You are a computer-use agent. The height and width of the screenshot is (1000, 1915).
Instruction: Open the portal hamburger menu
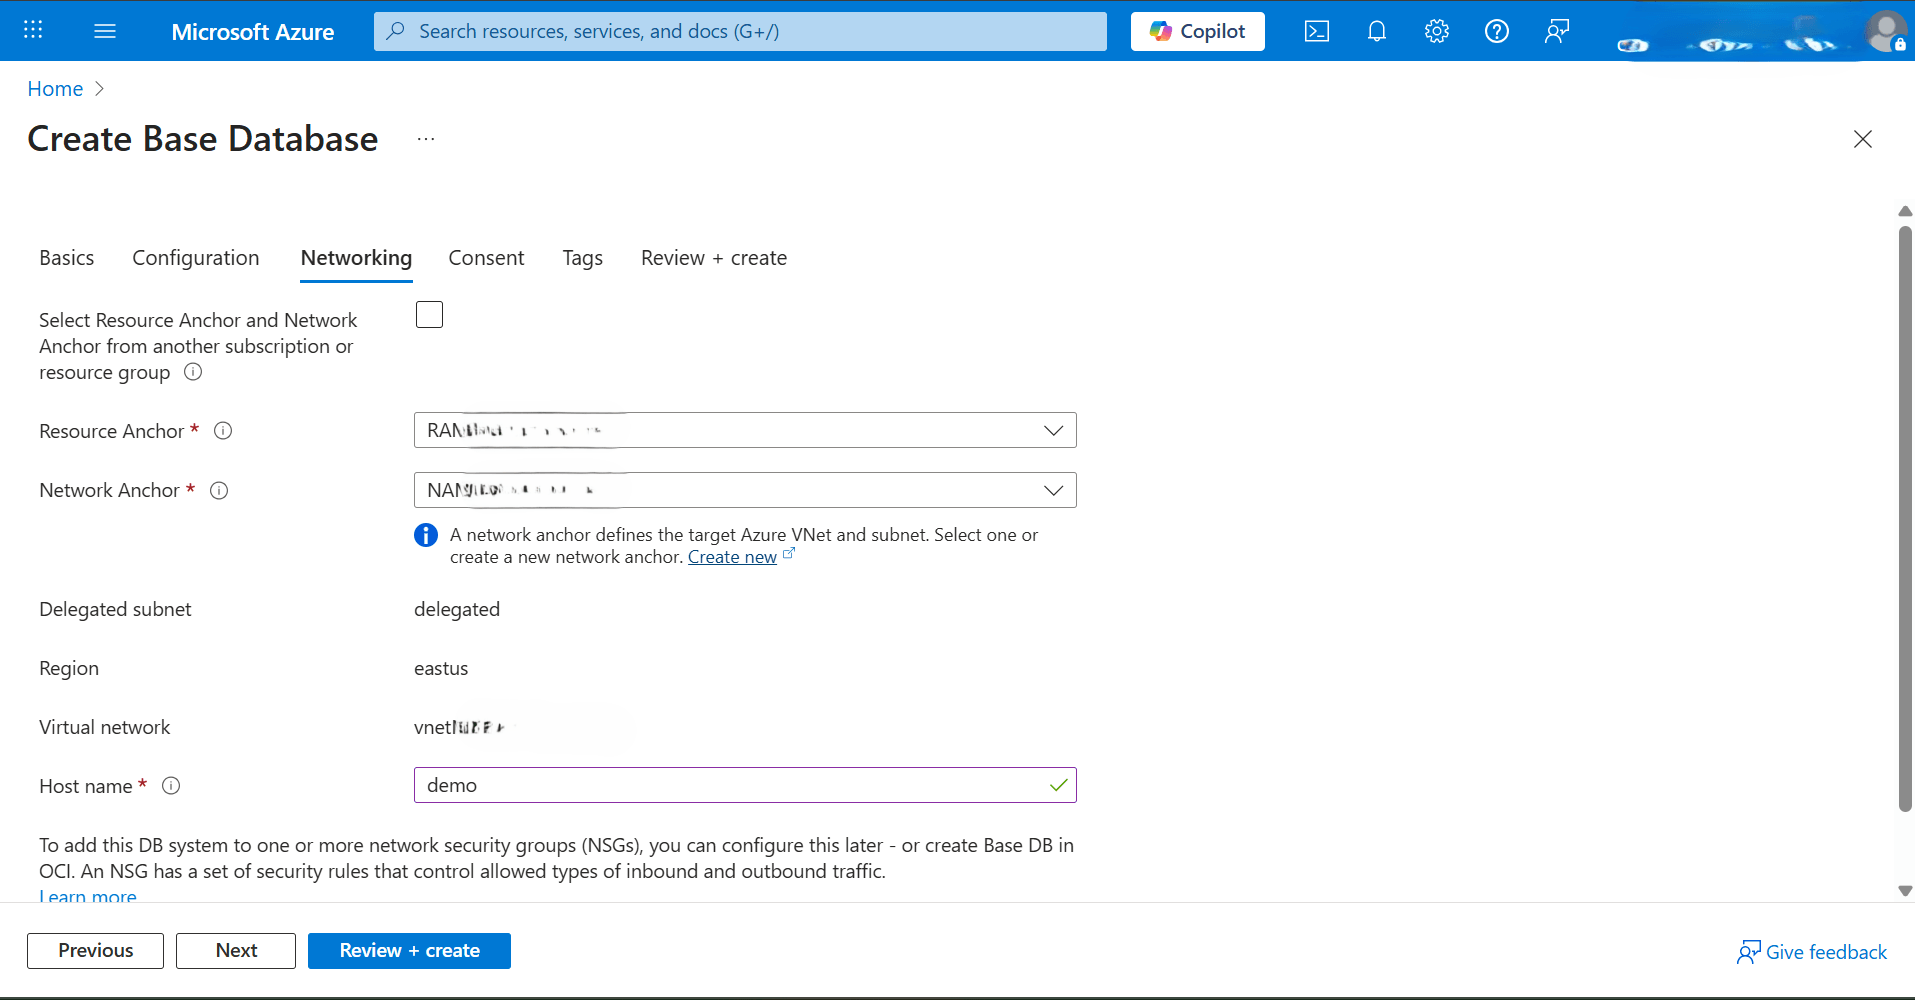pos(104,31)
